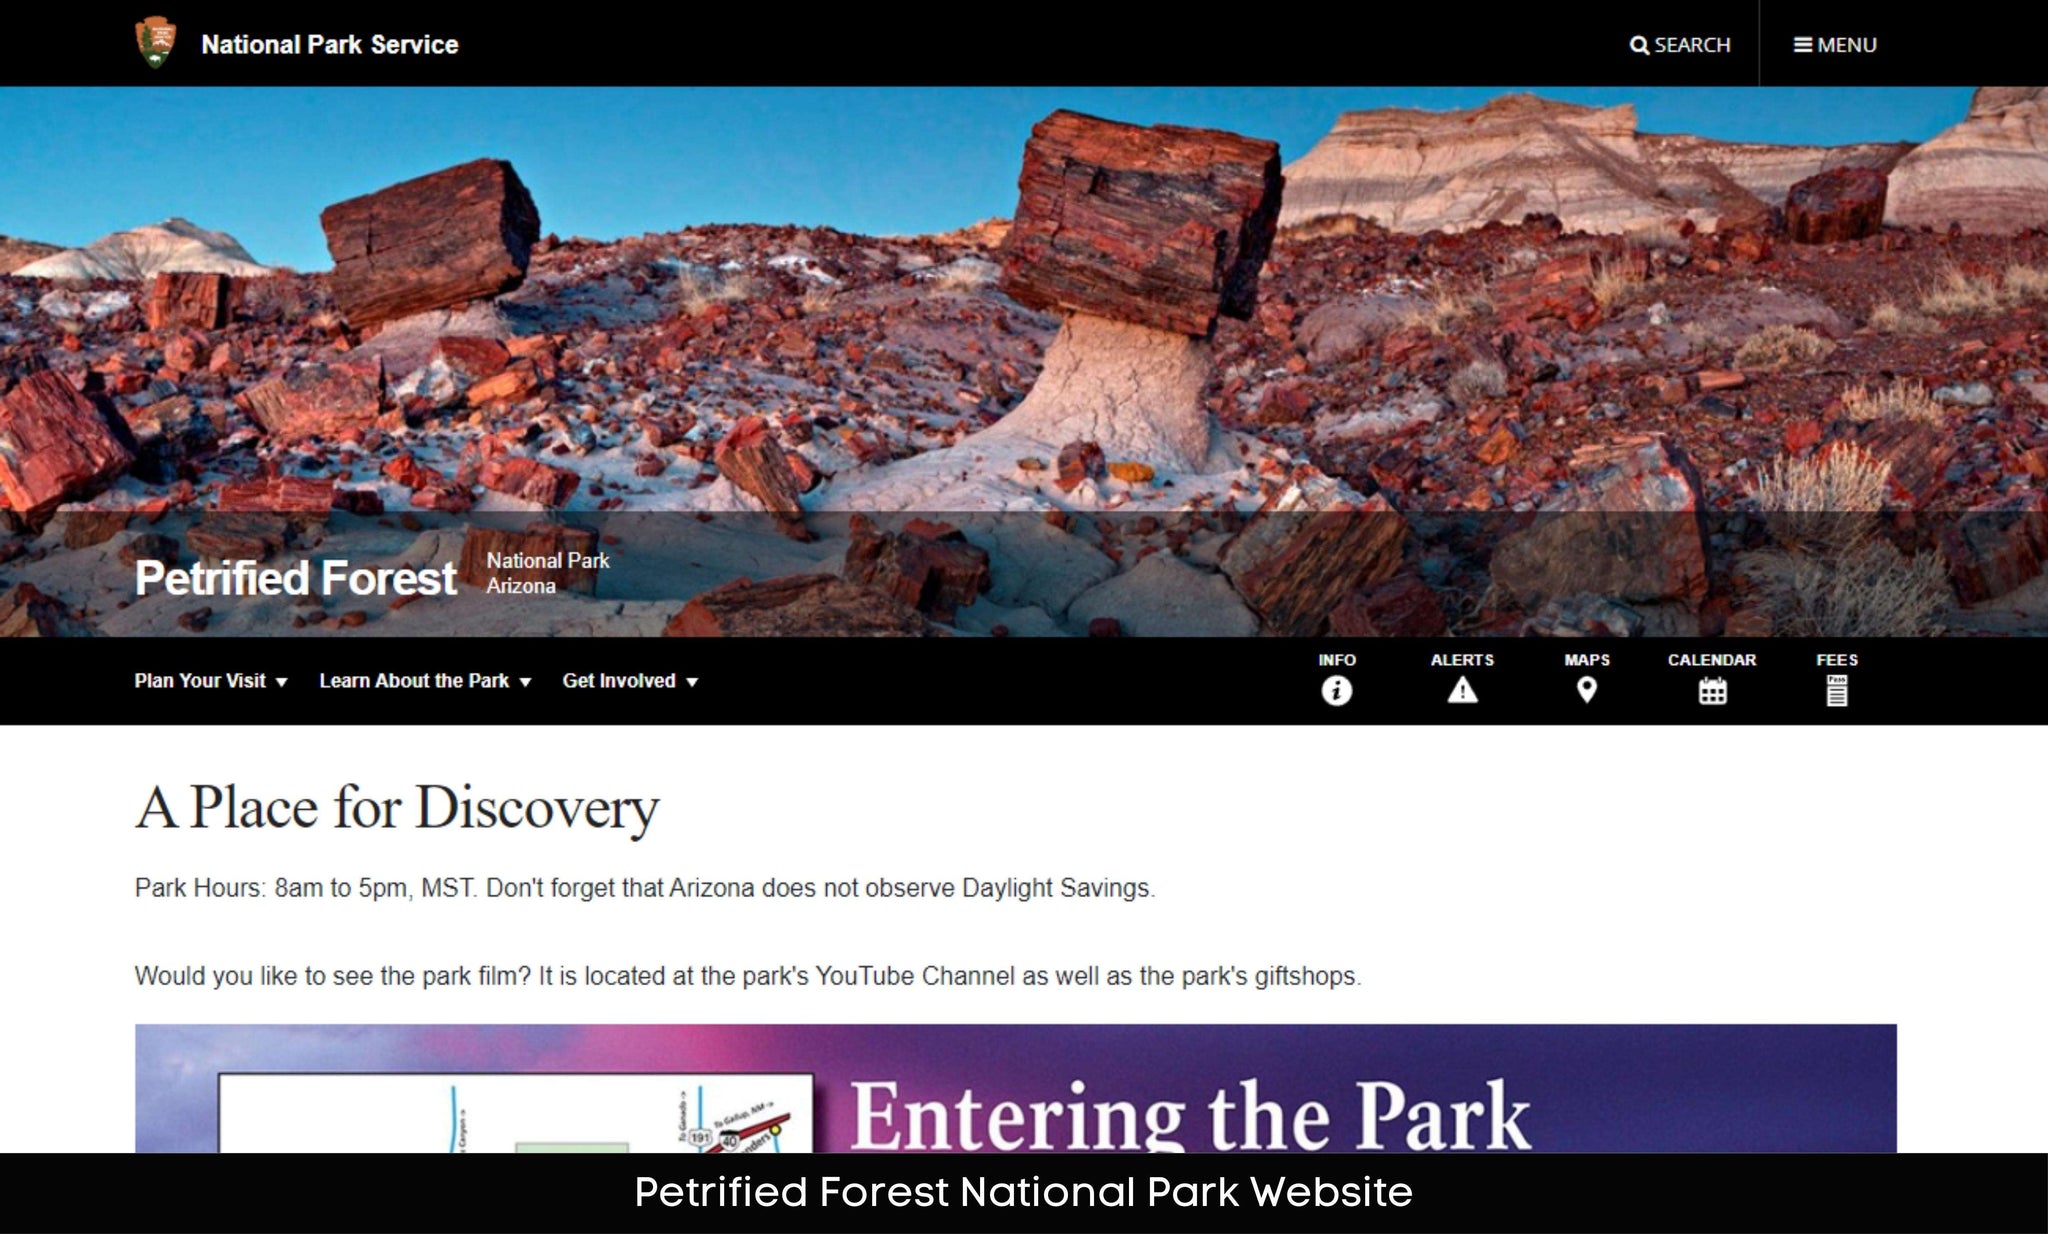Expand the Get Involved dropdown
This screenshot has width=2048, height=1234.
[630, 681]
